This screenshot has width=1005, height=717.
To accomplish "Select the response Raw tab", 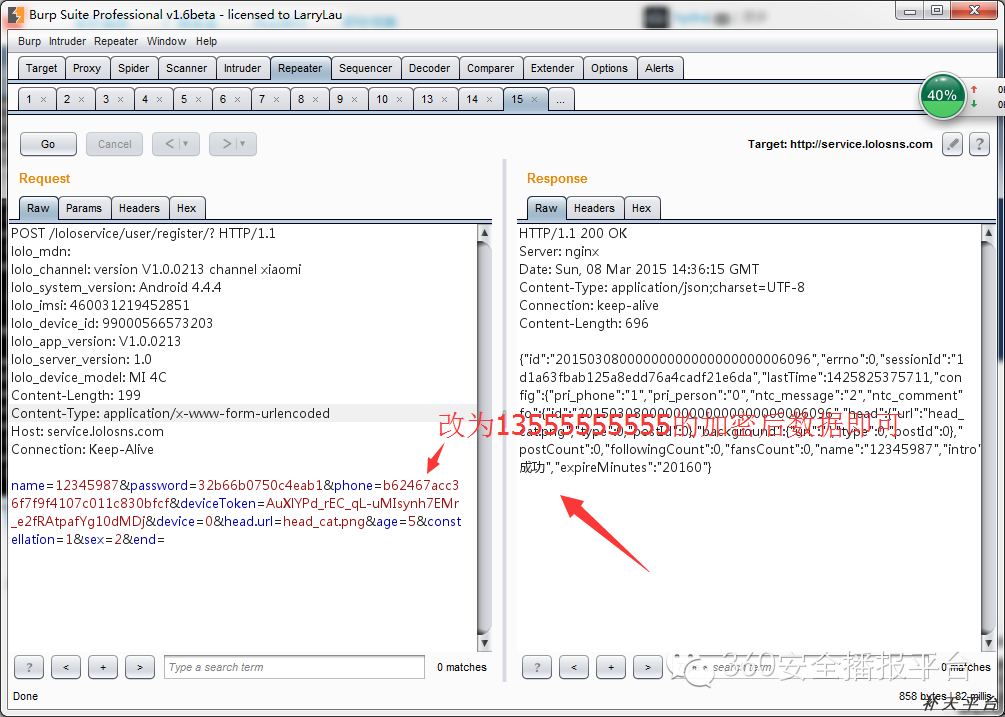I will pos(546,208).
